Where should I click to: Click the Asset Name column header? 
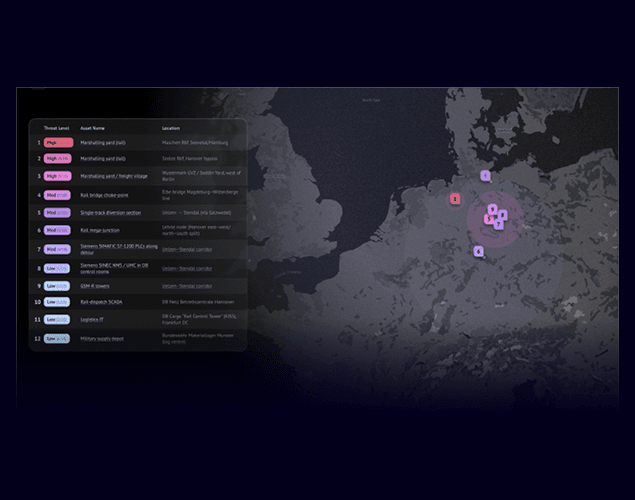pos(93,128)
